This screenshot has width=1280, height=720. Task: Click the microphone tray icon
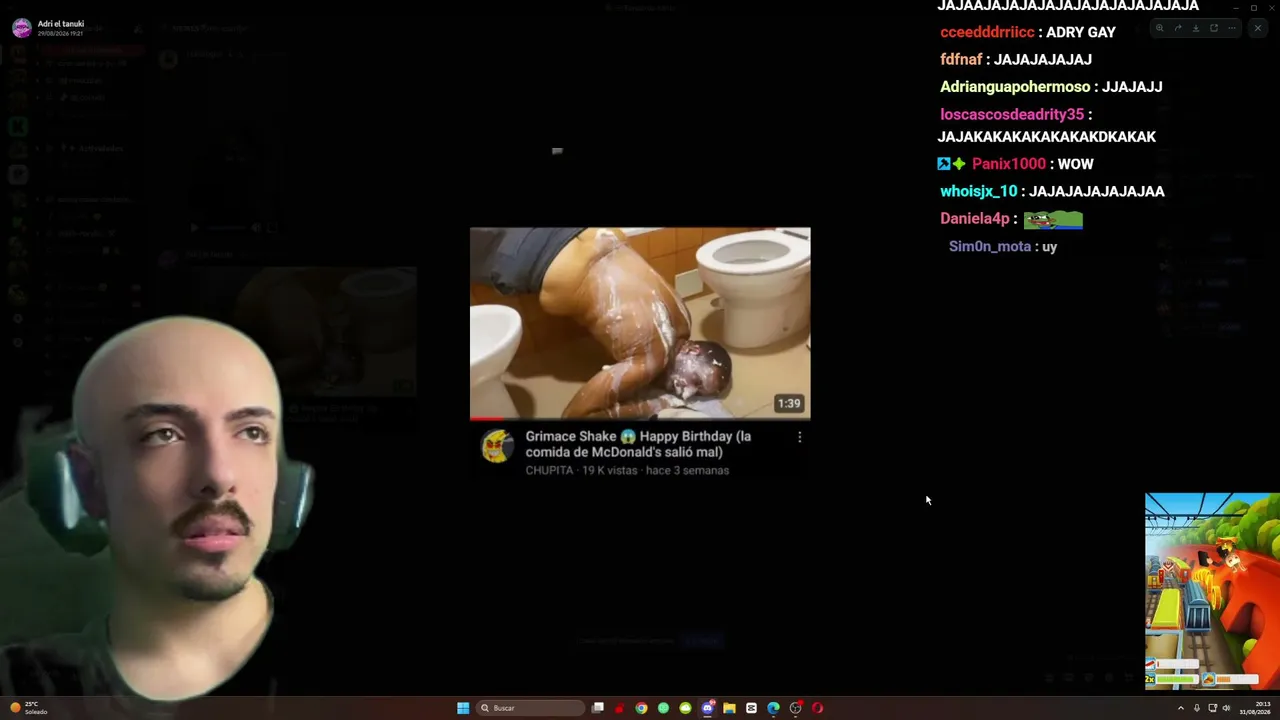point(1197,708)
